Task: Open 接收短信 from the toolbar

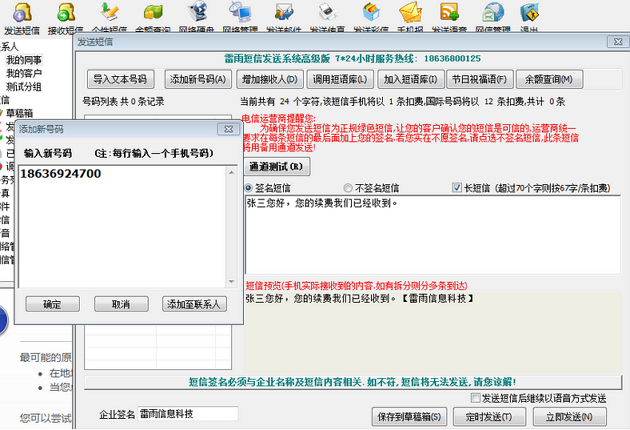Action: (x=65, y=15)
